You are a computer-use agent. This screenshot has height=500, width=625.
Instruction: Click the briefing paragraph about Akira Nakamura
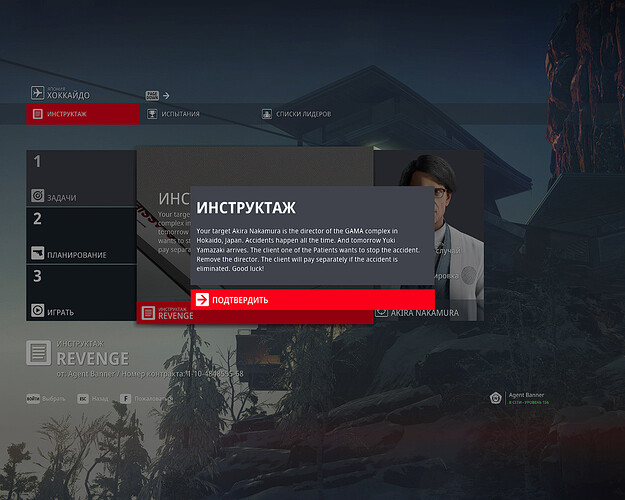click(308, 250)
